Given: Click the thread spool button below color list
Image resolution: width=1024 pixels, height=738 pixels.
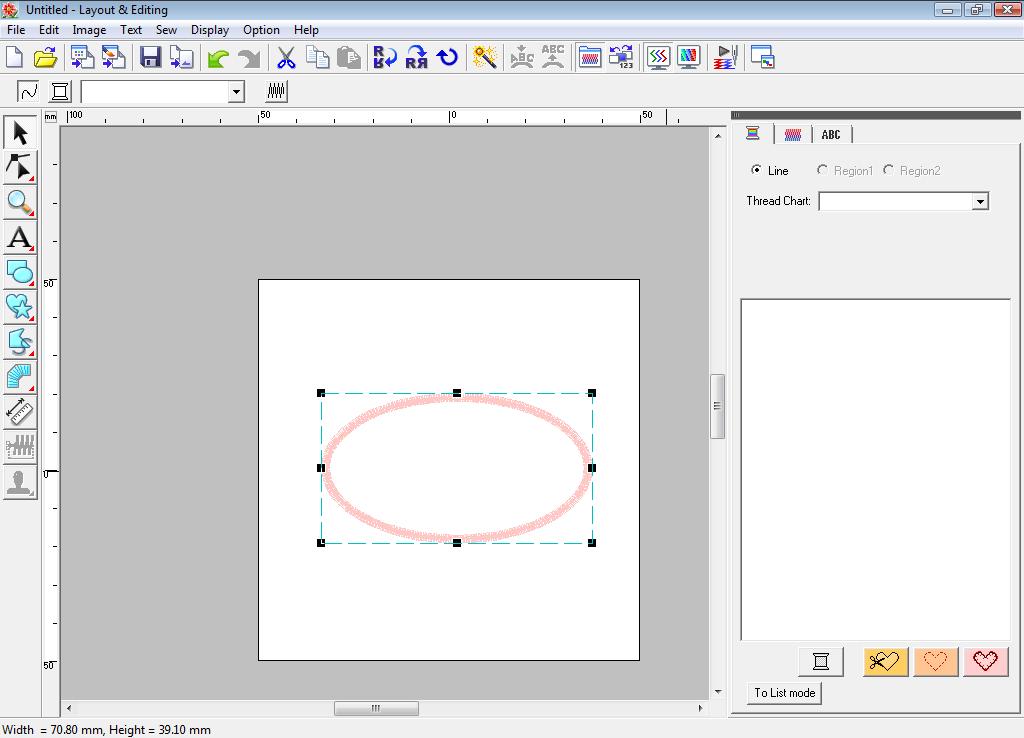Looking at the screenshot, I should (x=821, y=662).
